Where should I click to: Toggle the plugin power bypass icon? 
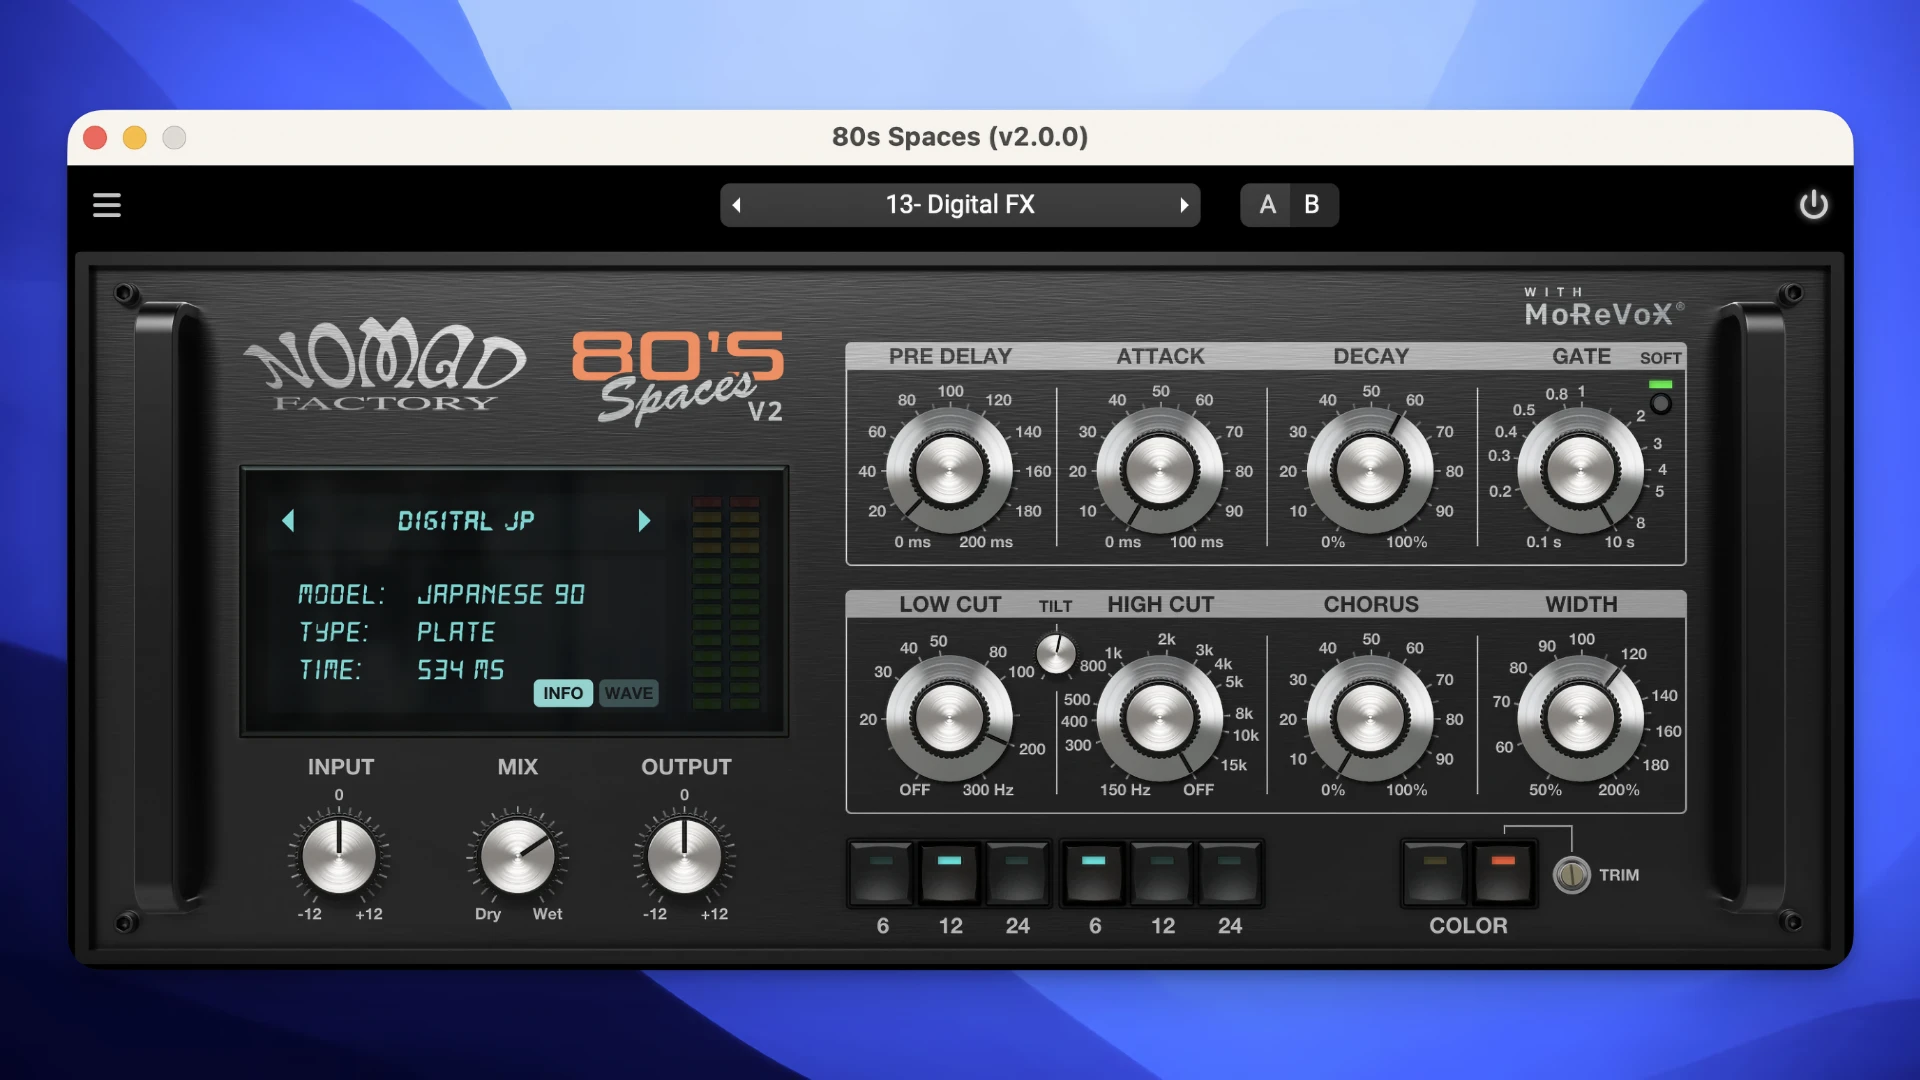click(x=1813, y=205)
